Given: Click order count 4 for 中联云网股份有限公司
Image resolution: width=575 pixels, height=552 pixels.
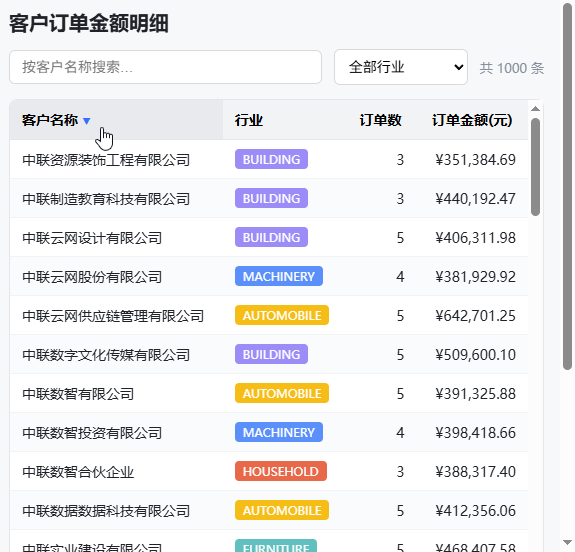Looking at the screenshot, I should pyautogui.click(x=400, y=277).
